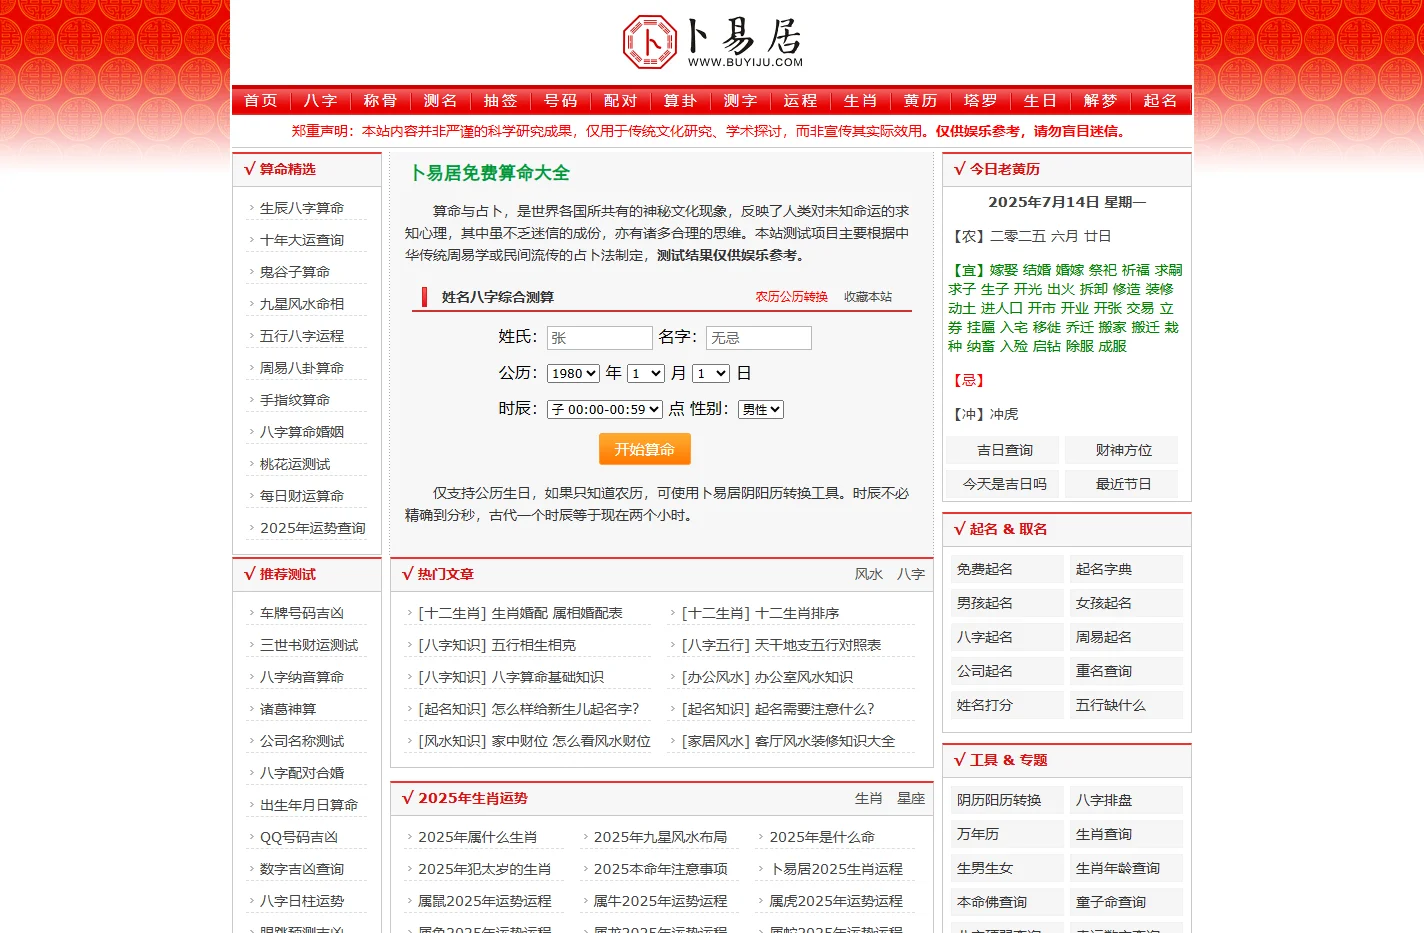Click the 星座 tab in 2025年生肖运势
Screen dimensions: 1424x933
tap(911, 798)
